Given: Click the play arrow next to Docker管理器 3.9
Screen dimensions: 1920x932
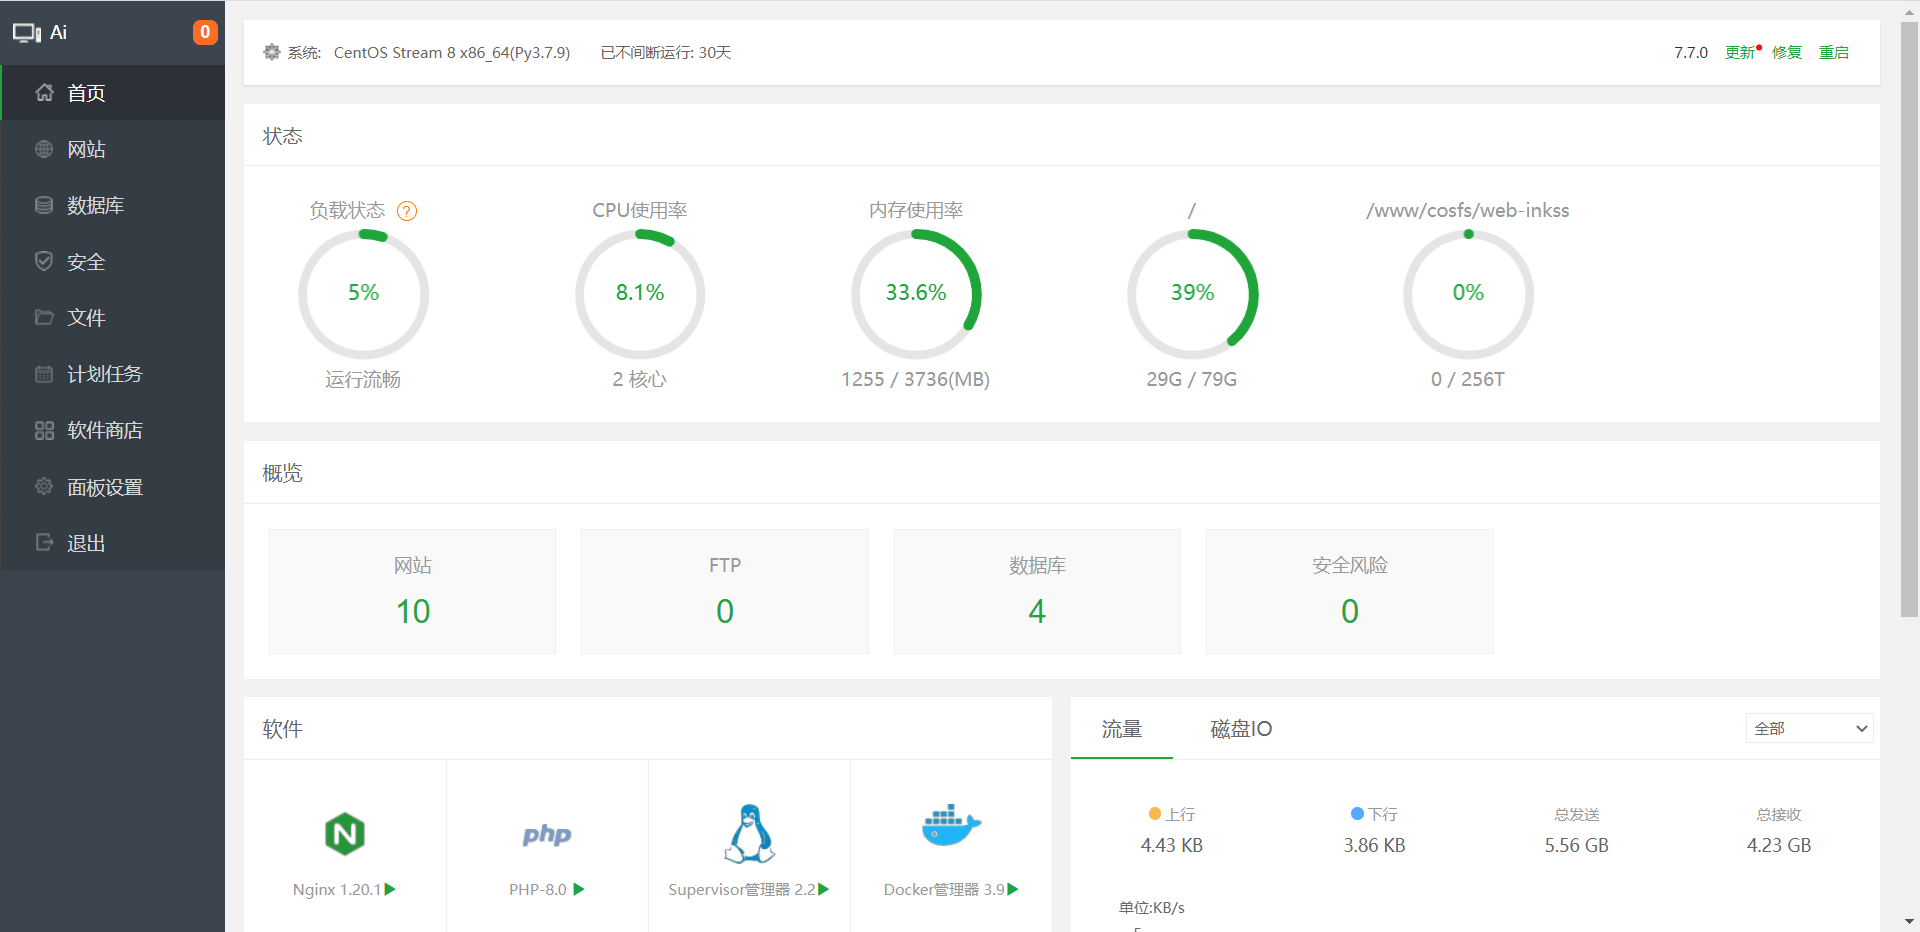Looking at the screenshot, I should point(1013,889).
